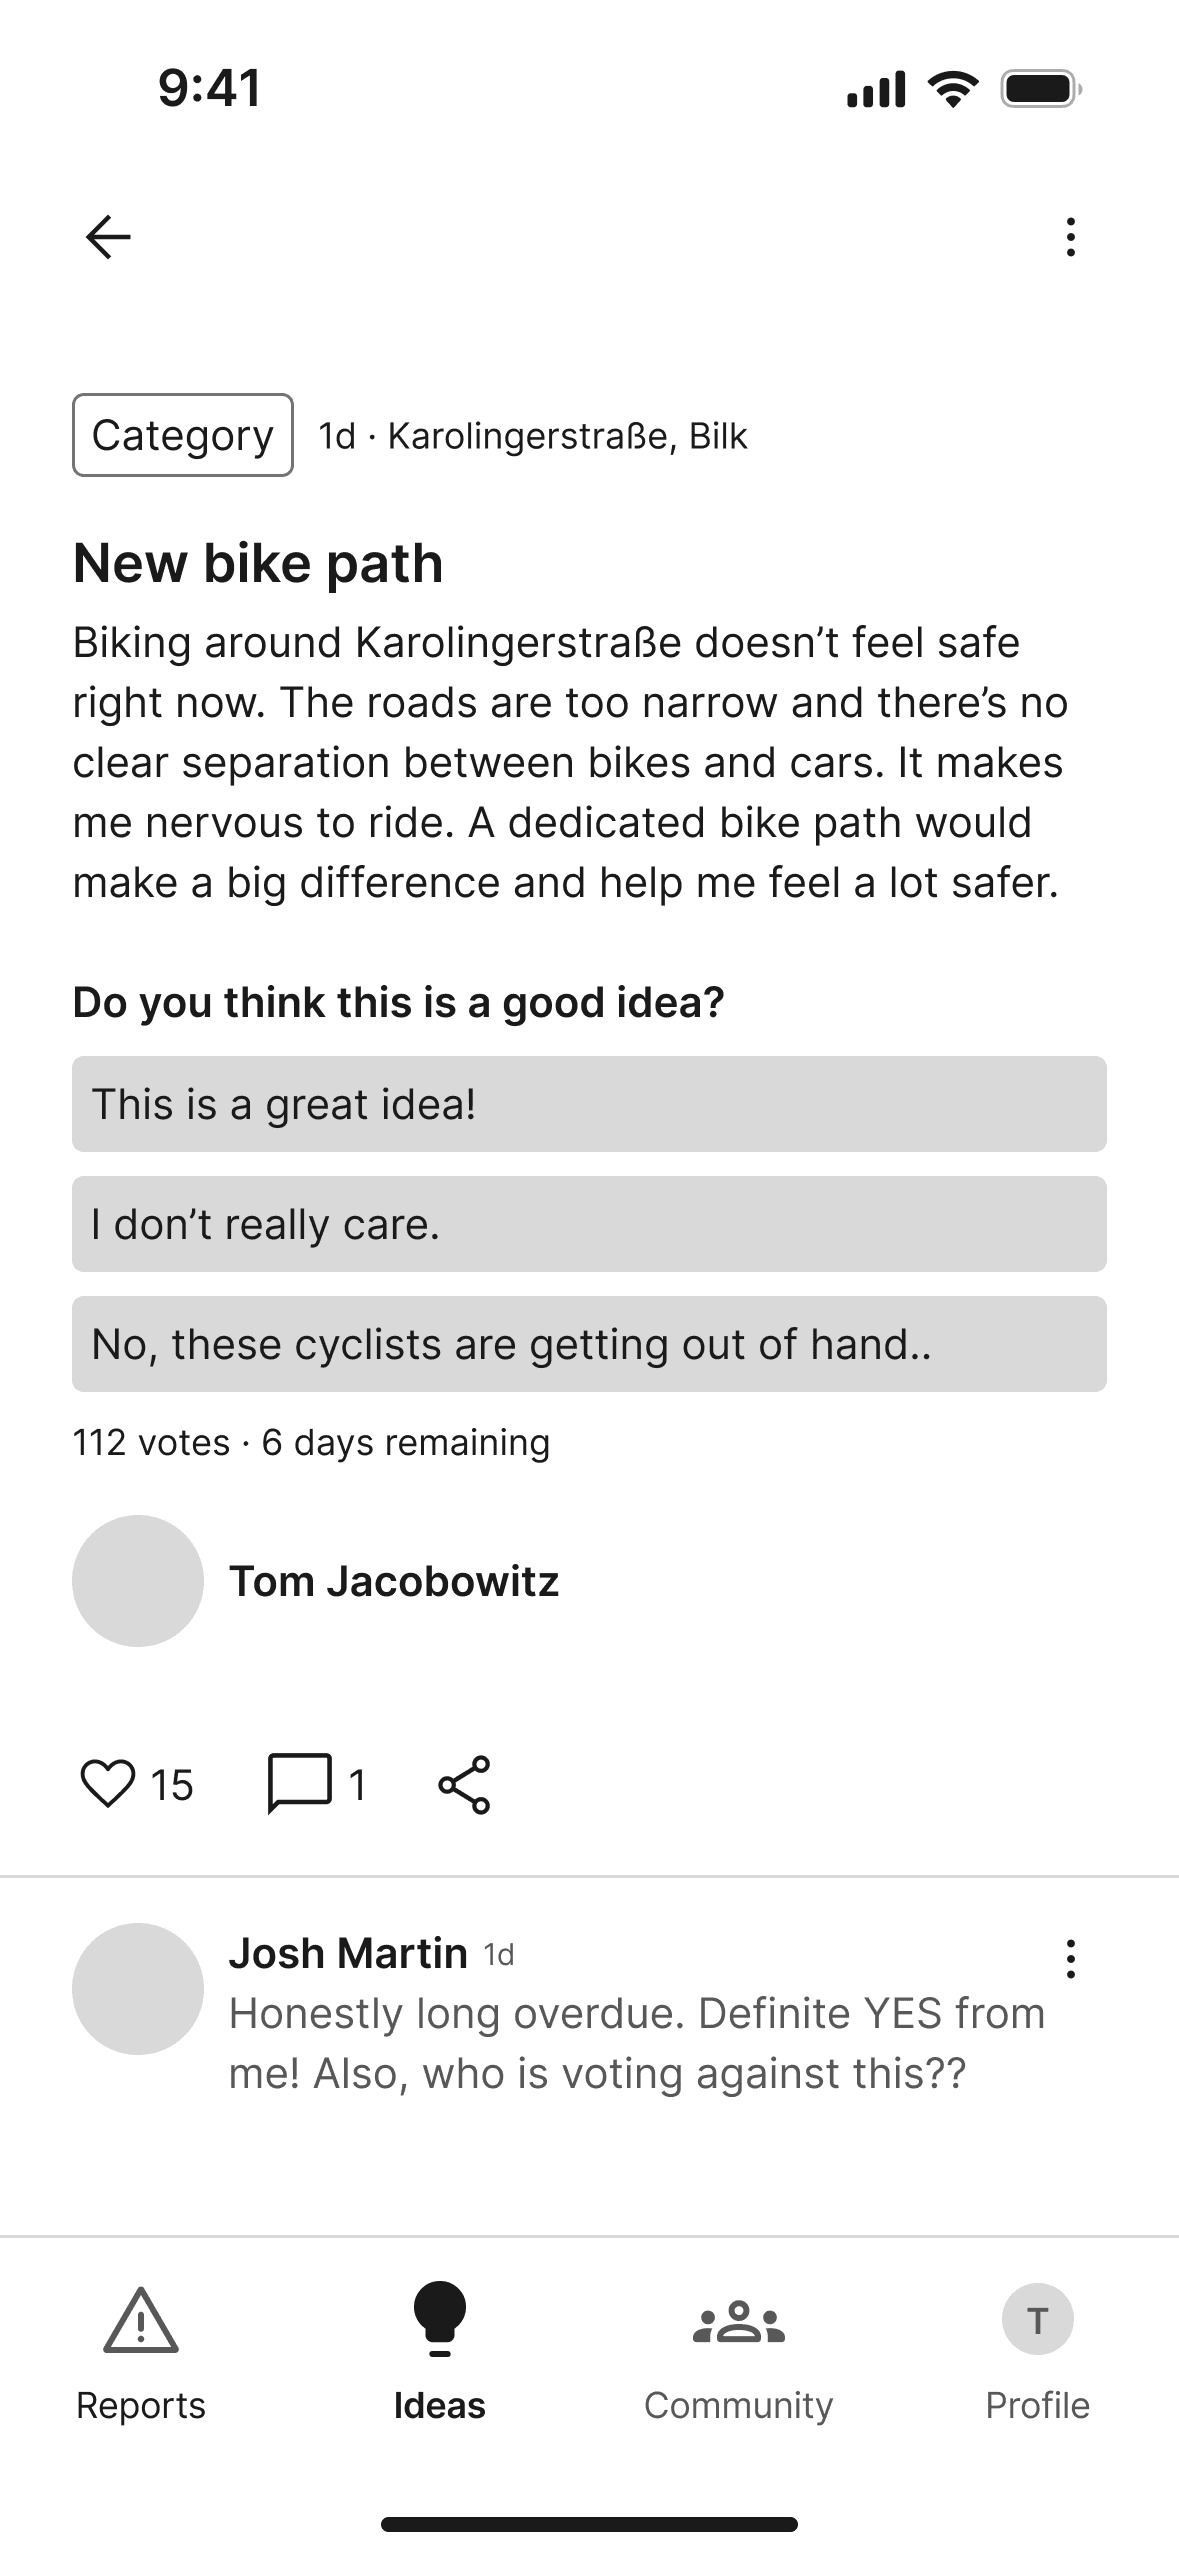Tap Tom Jacobowitz's avatar
Screen dimensions: 1179x2556
coord(138,1581)
